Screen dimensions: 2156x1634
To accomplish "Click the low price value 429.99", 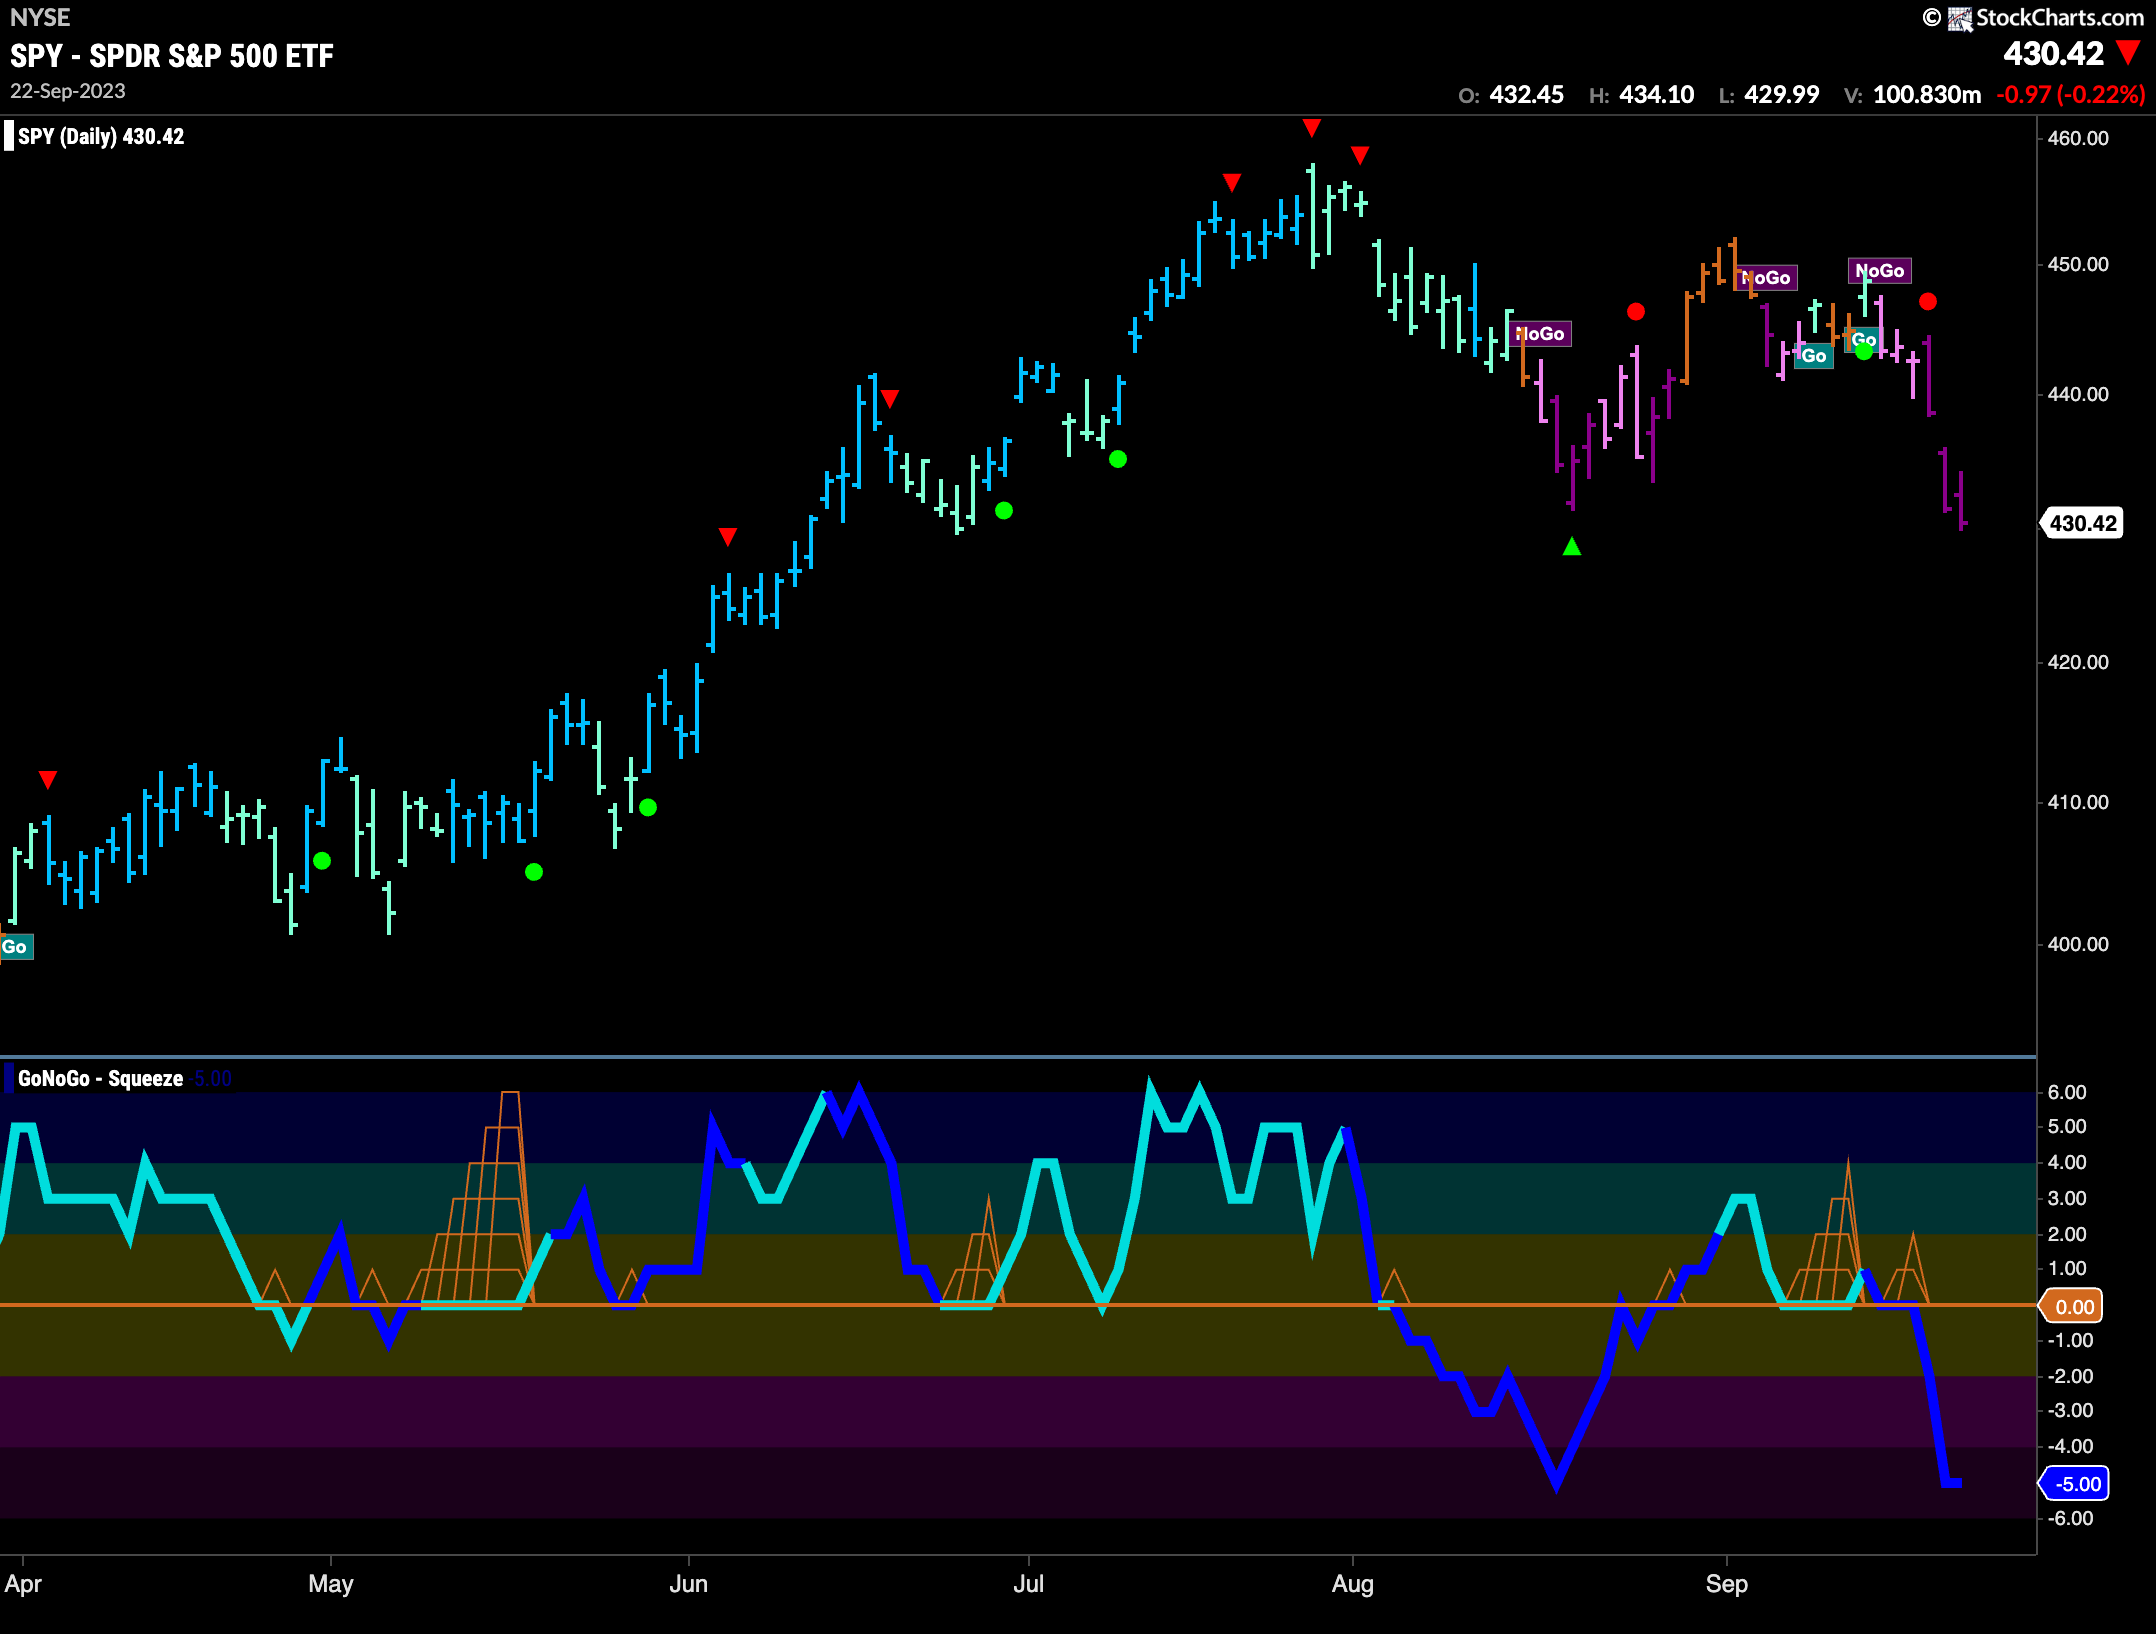I will pyautogui.click(x=1781, y=95).
